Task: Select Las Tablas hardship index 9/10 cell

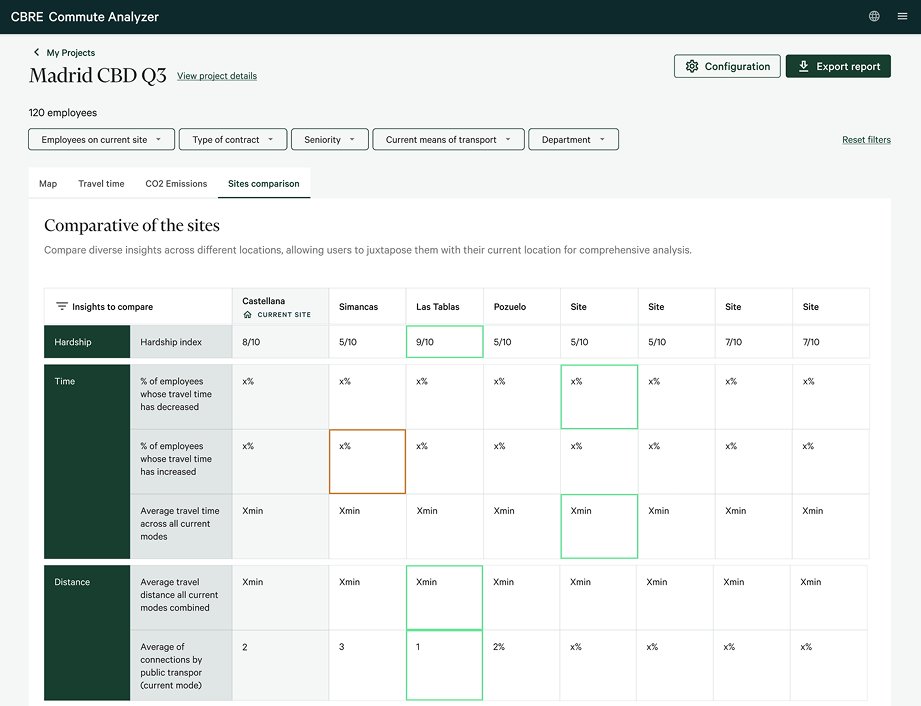Action: coord(445,342)
